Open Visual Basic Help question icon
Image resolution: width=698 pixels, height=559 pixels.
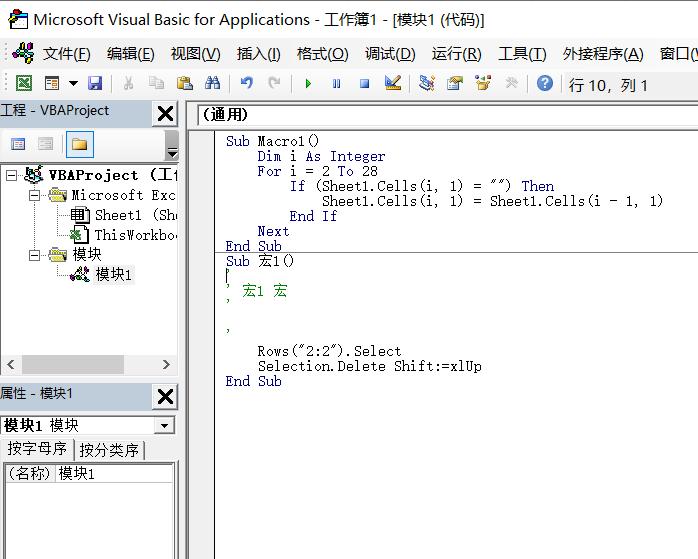pyautogui.click(x=545, y=83)
